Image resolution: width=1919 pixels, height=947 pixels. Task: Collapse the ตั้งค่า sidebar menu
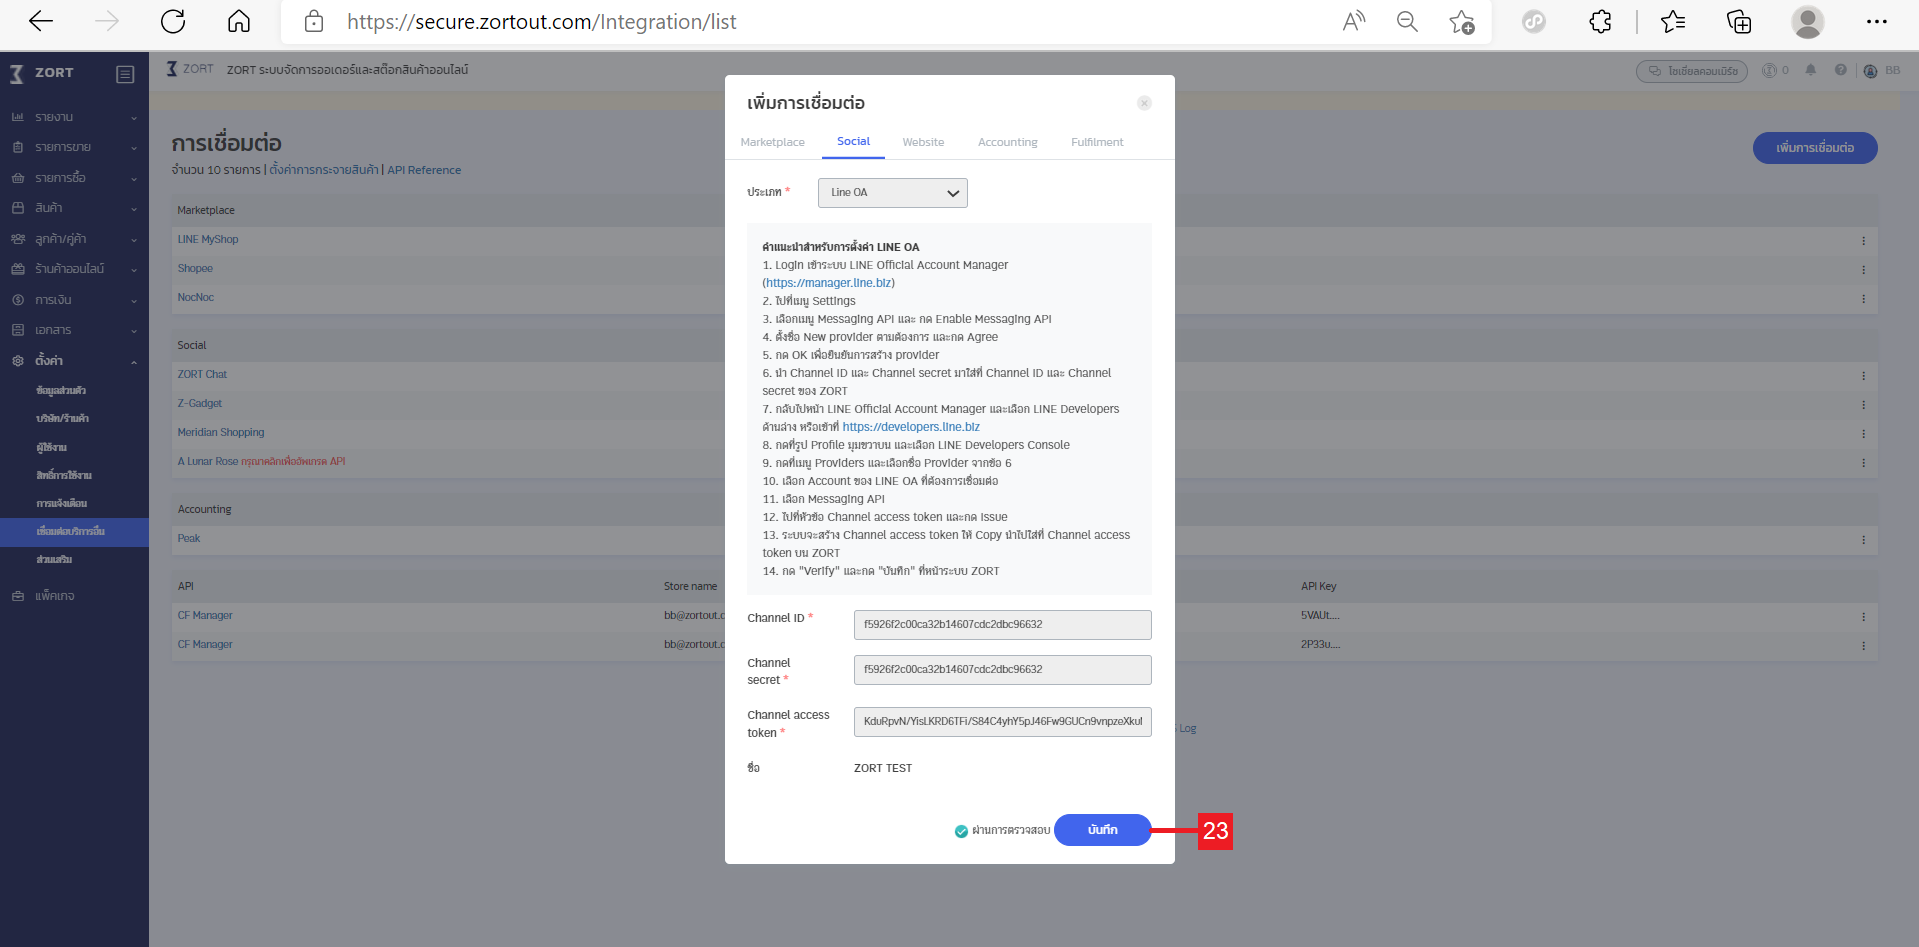coord(74,360)
